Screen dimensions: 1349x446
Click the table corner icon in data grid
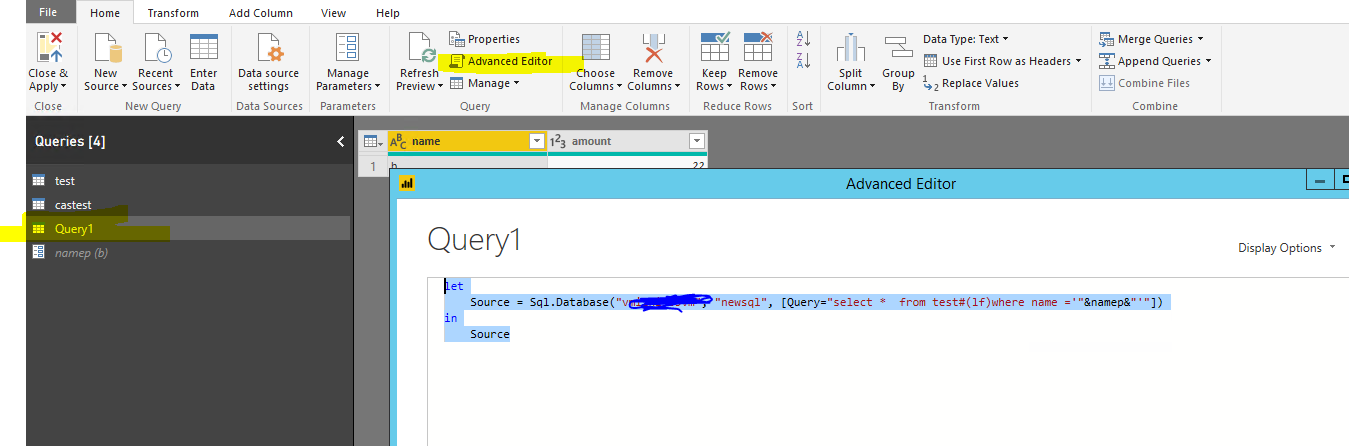[x=371, y=142]
